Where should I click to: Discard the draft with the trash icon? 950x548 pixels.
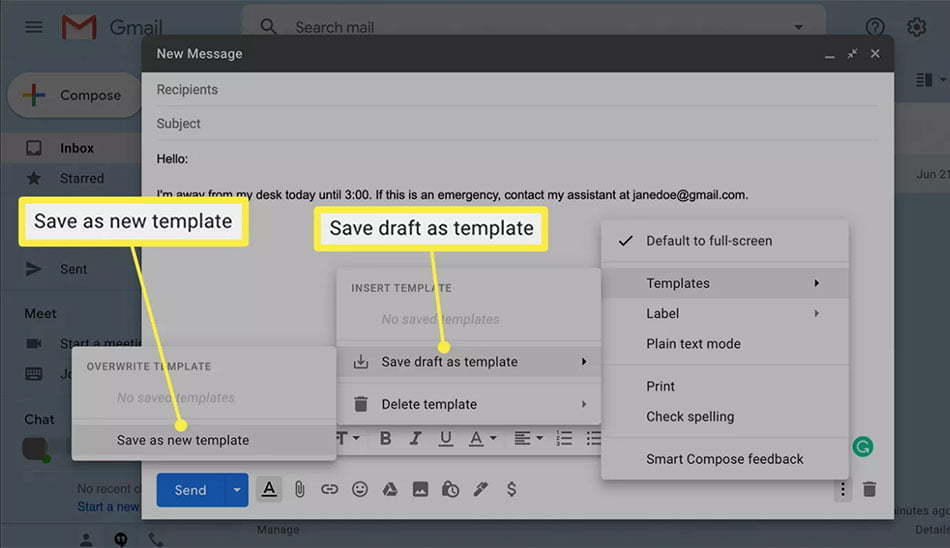pos(869,489)
